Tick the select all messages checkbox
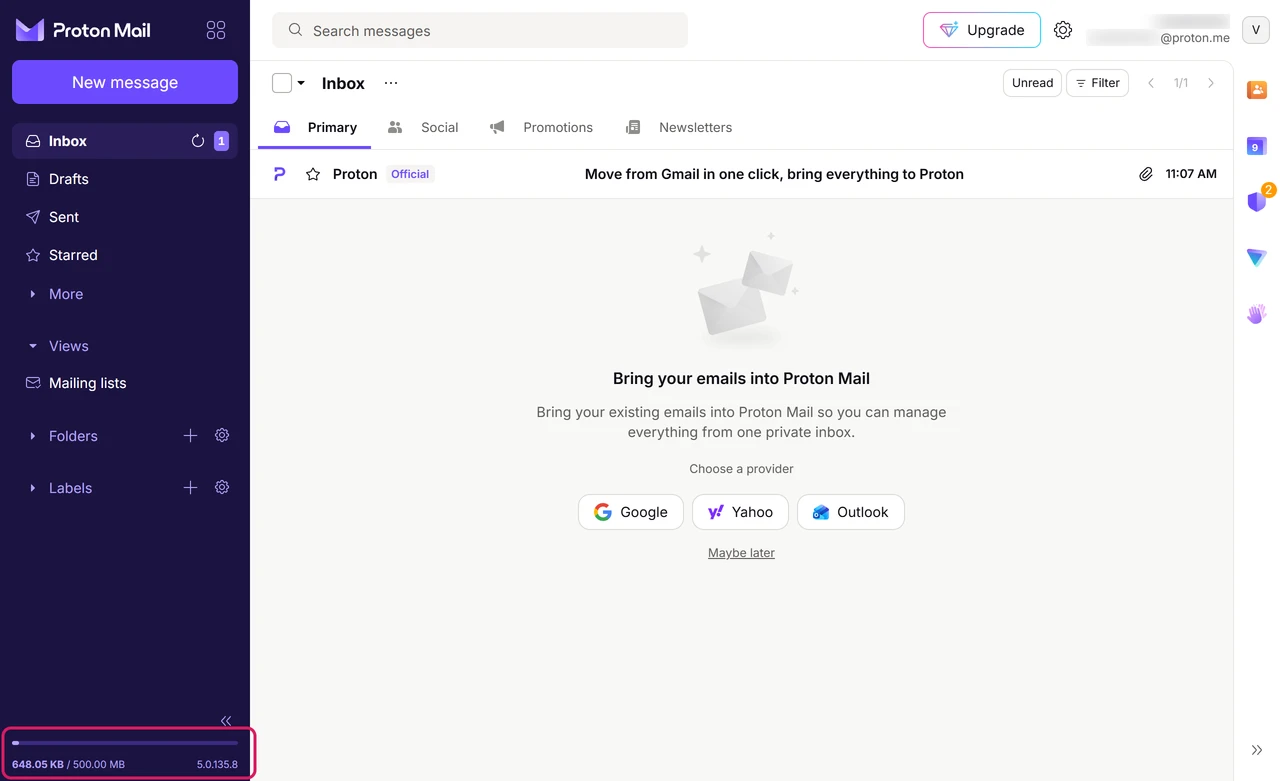The width and height of the screenshot is (1280, 781). (282, 83)
